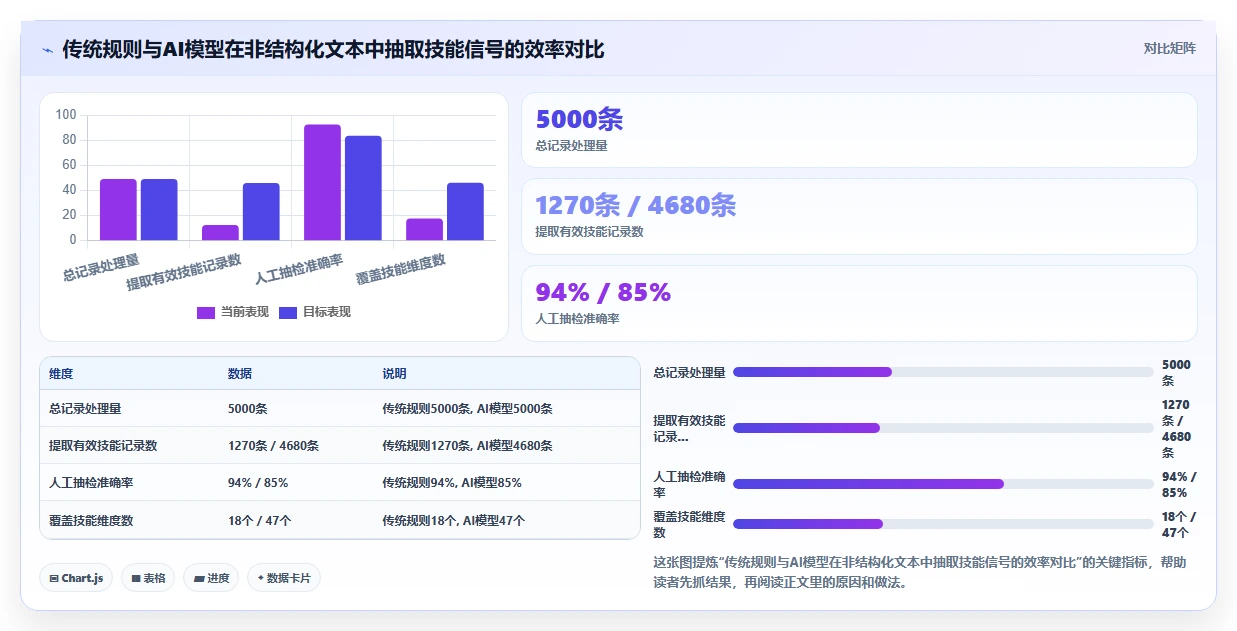Click the 94% / 85% value right of the progress bar

1178,485
